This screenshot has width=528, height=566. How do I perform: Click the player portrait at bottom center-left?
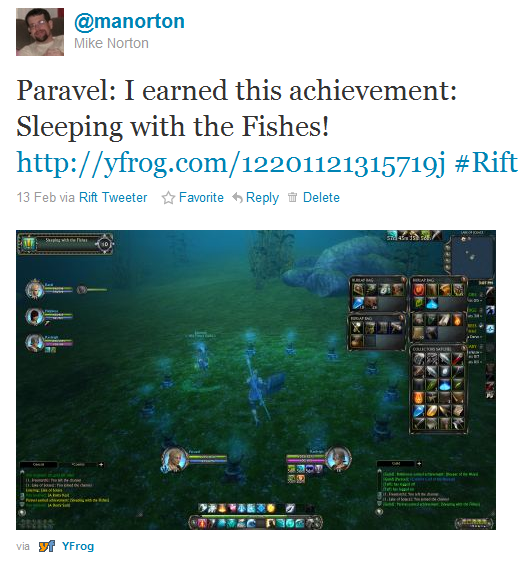pyautogui.click(x=175, y=460)
